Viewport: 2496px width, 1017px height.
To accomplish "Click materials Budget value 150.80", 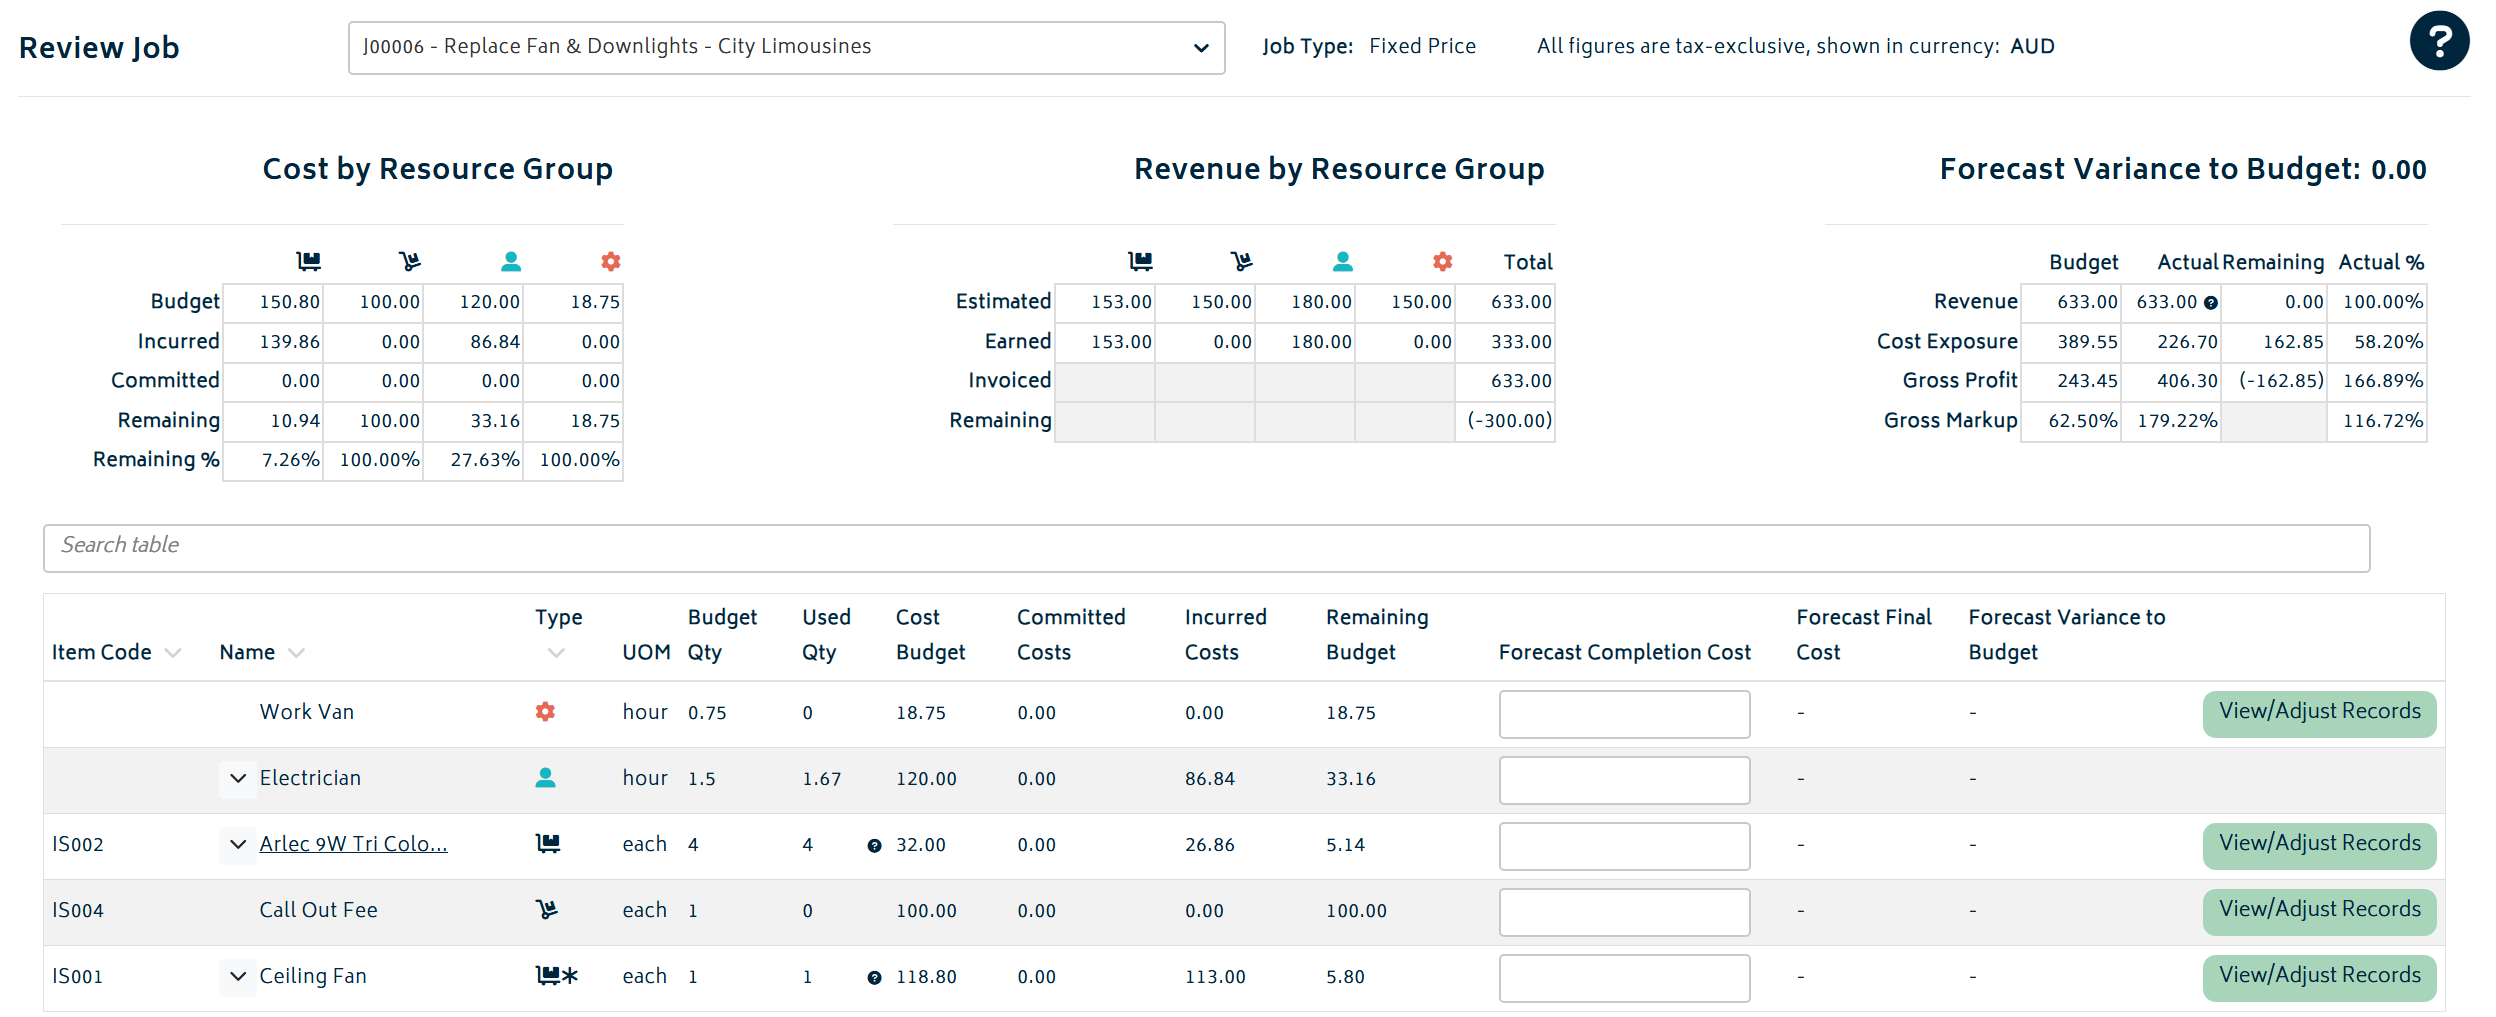I will click(x=289, y=301).
